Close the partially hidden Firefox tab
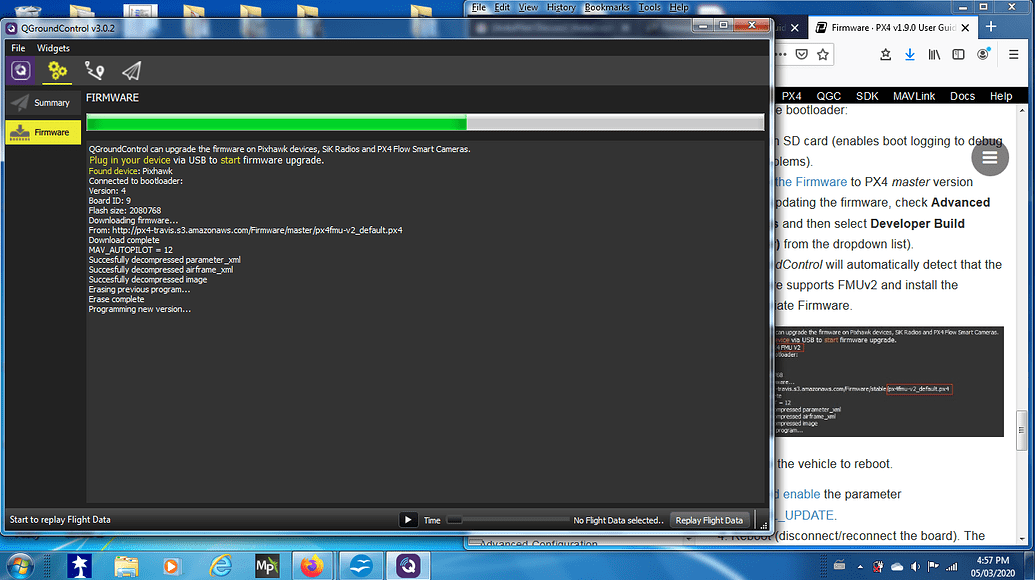Viewport: 1035px width, 580px height. (x=795, y=28)
